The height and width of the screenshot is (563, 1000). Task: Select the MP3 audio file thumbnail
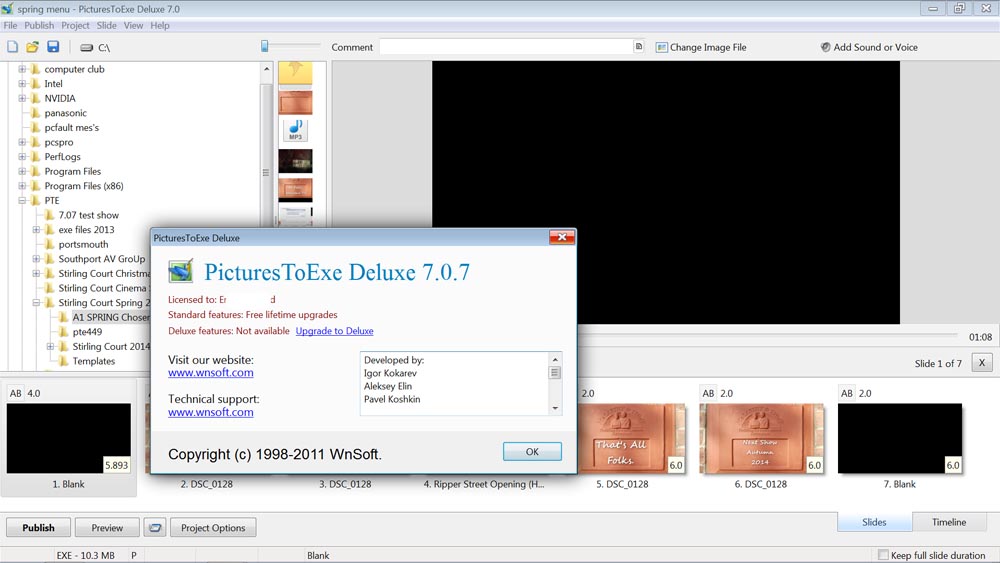[x=295, y=129]
